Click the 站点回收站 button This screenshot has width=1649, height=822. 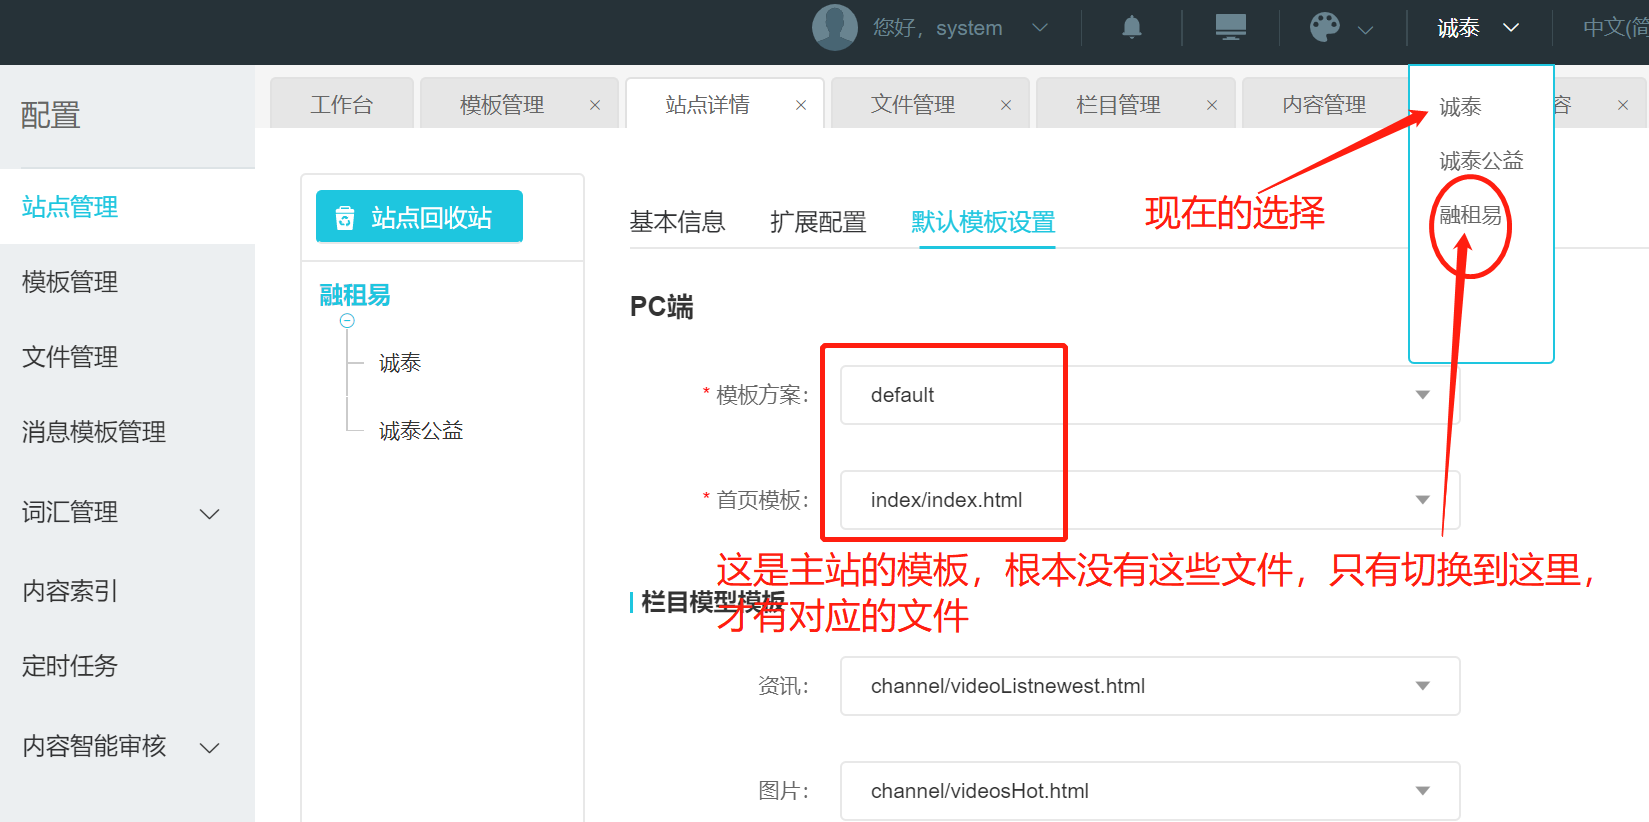pyautogui.click(x=419, y=217)
